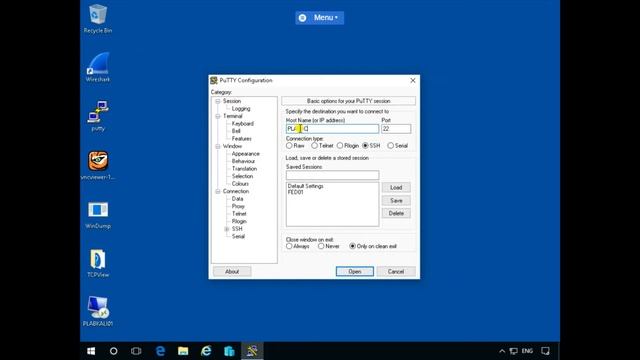640x360 pixels.
Task: Open Task View from the taskbar
Action: click(x=136, y=351)
